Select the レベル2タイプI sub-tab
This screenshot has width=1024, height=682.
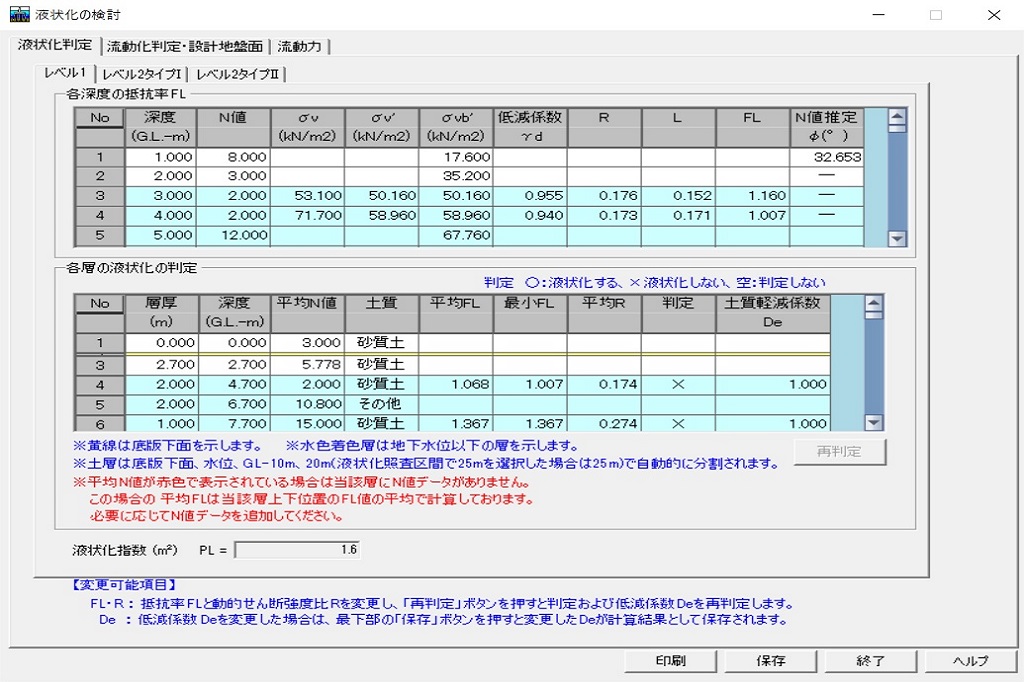click(142, 74)
